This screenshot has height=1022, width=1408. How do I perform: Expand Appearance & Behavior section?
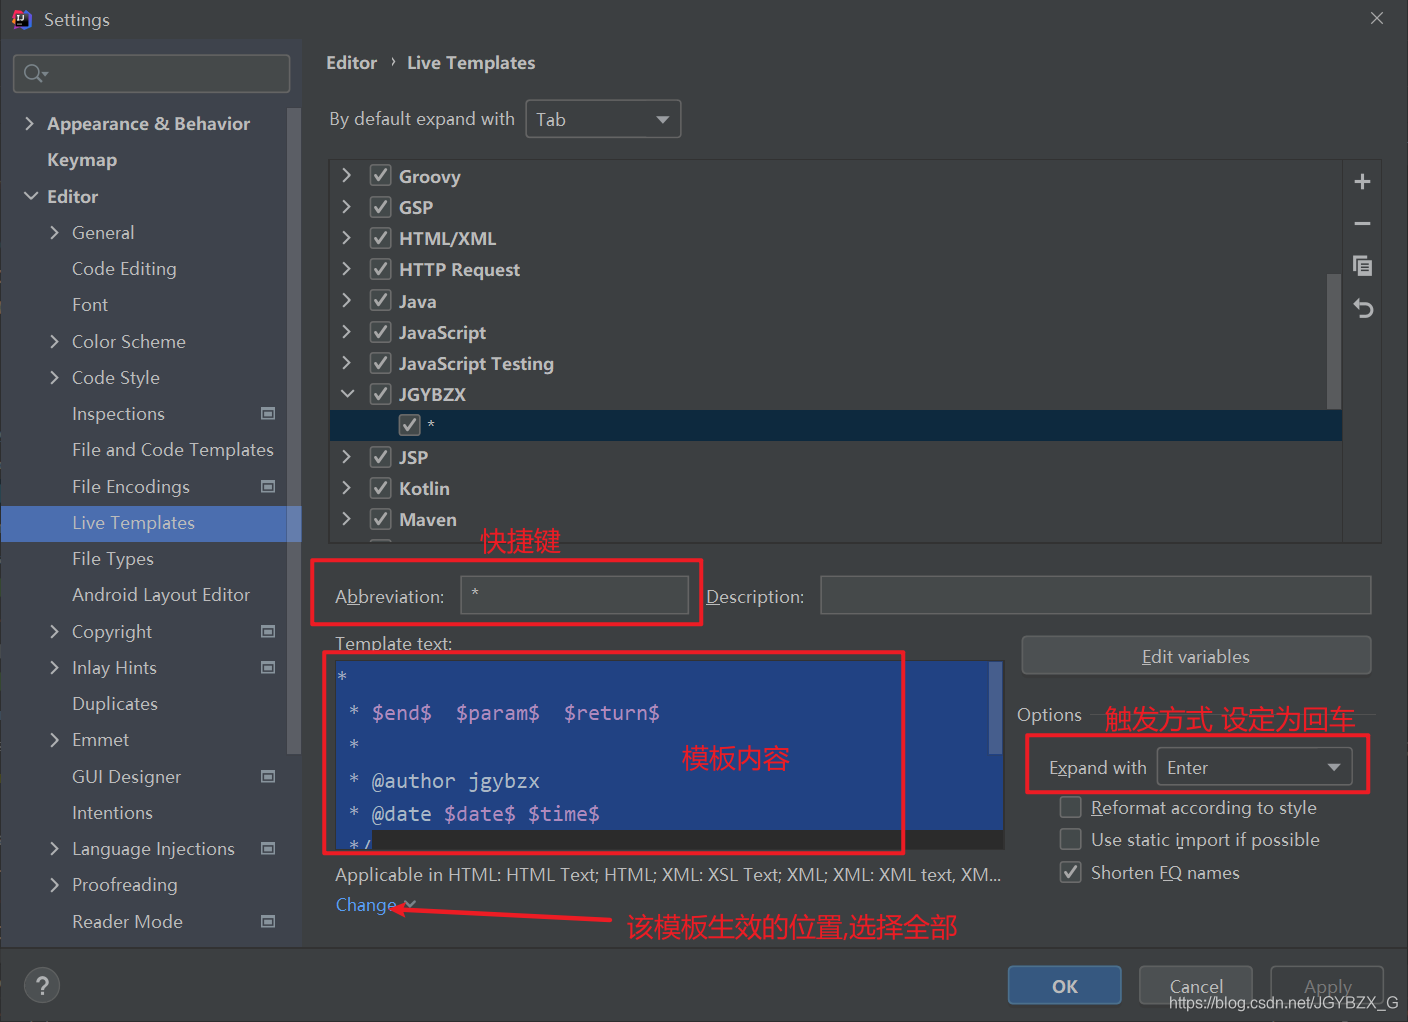point(29,123)
